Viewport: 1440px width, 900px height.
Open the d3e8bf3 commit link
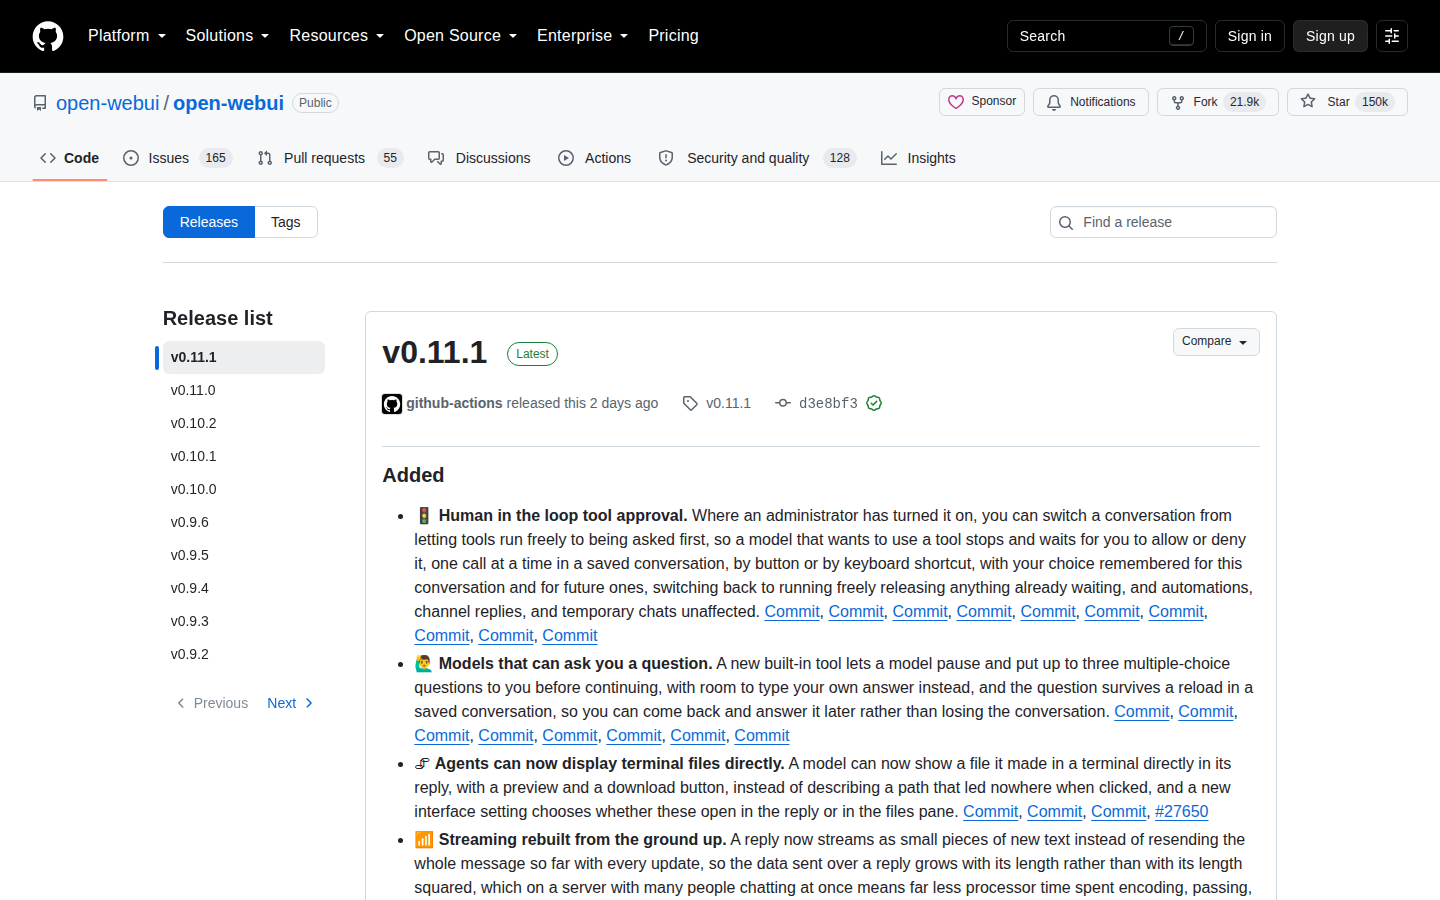[x=828, y=403]
